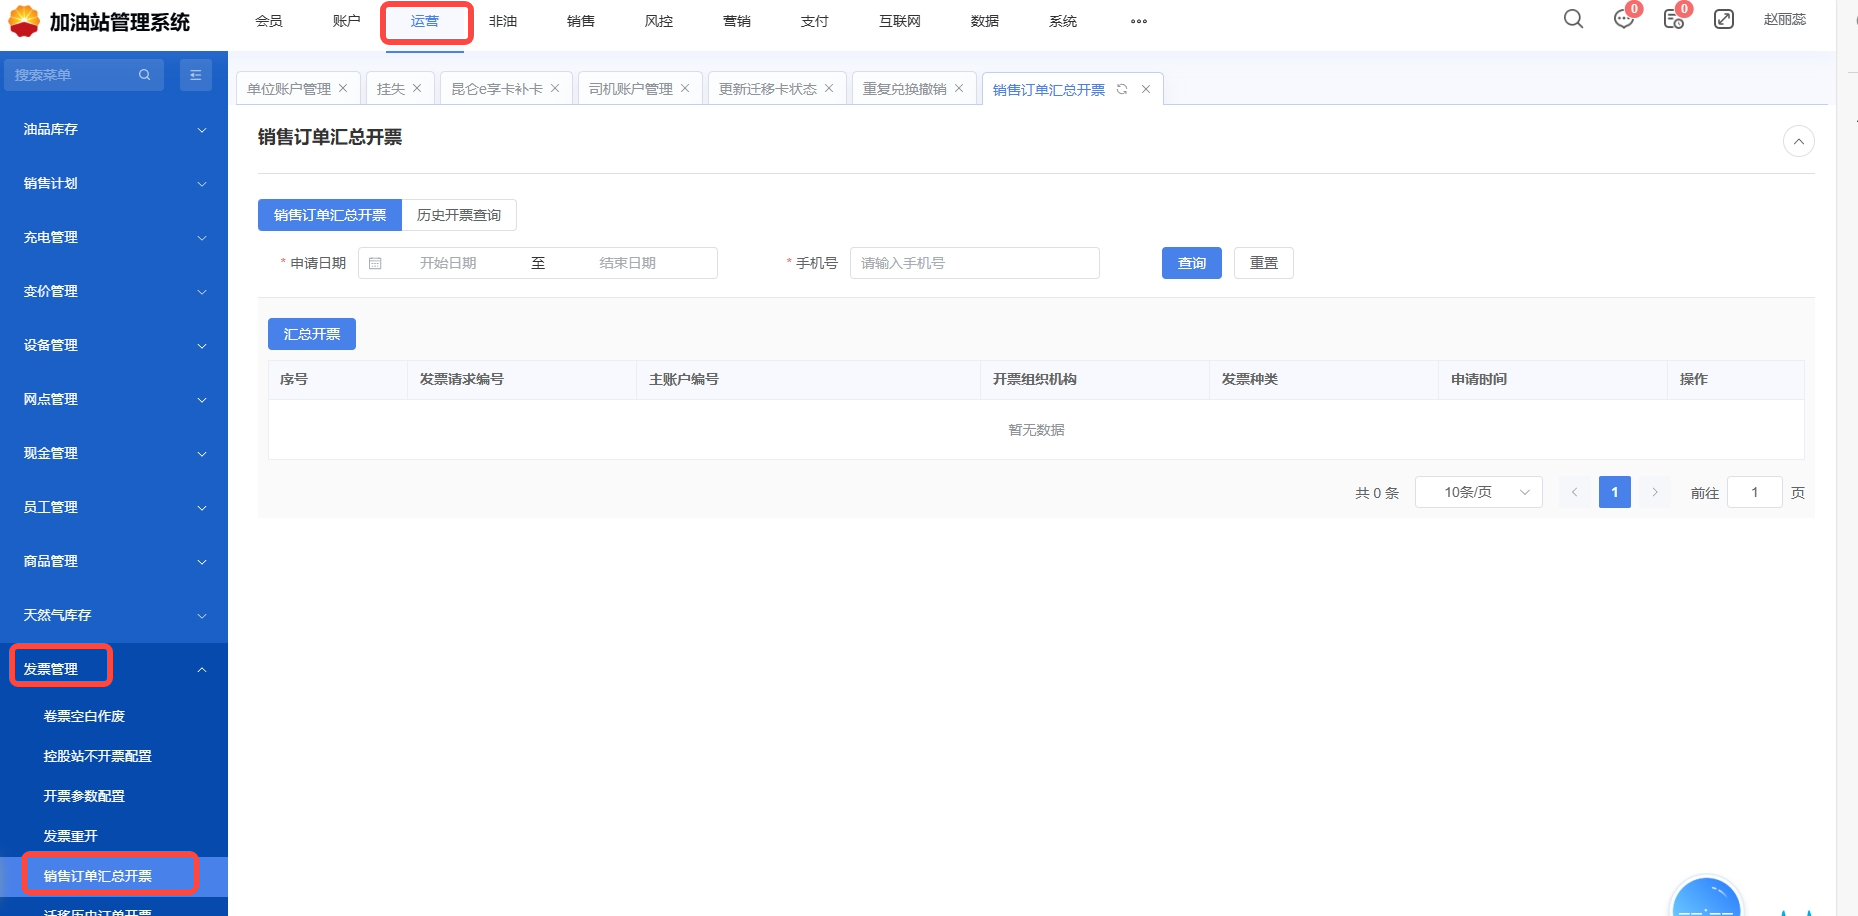The width and height of the screenshot is (1858, 916).
Task: Collapse the sidebar menu toggle icon
Action: point(196,75)
